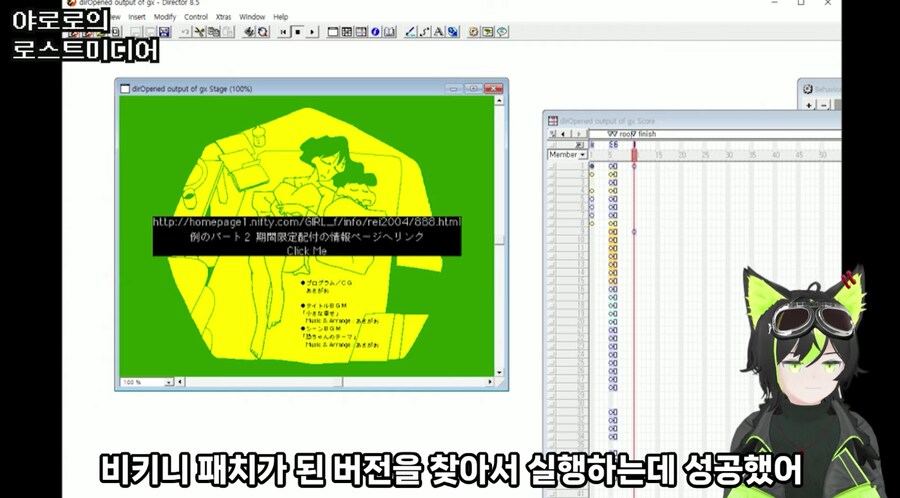Open Find Cast Member tool
Viewport: 900px width, 498px height.
pos(248,32)
